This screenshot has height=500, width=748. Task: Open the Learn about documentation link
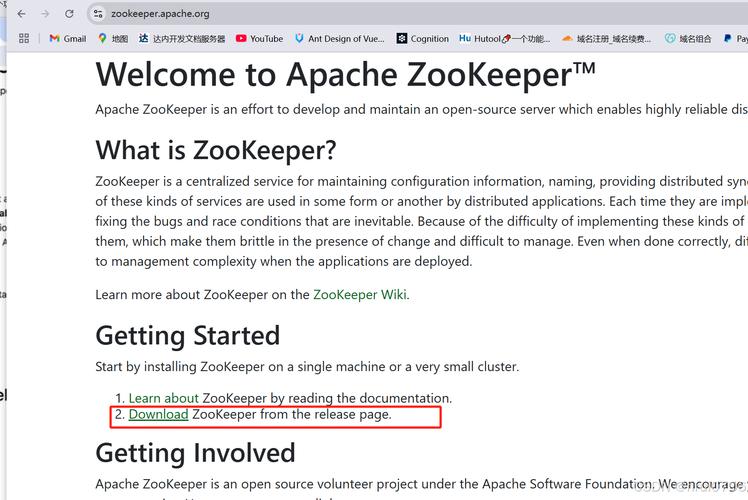164,398
